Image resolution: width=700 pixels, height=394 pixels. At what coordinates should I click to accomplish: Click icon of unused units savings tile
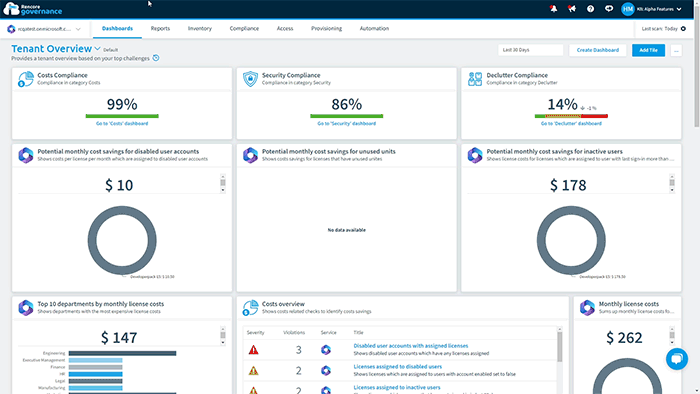pos(250,155)
